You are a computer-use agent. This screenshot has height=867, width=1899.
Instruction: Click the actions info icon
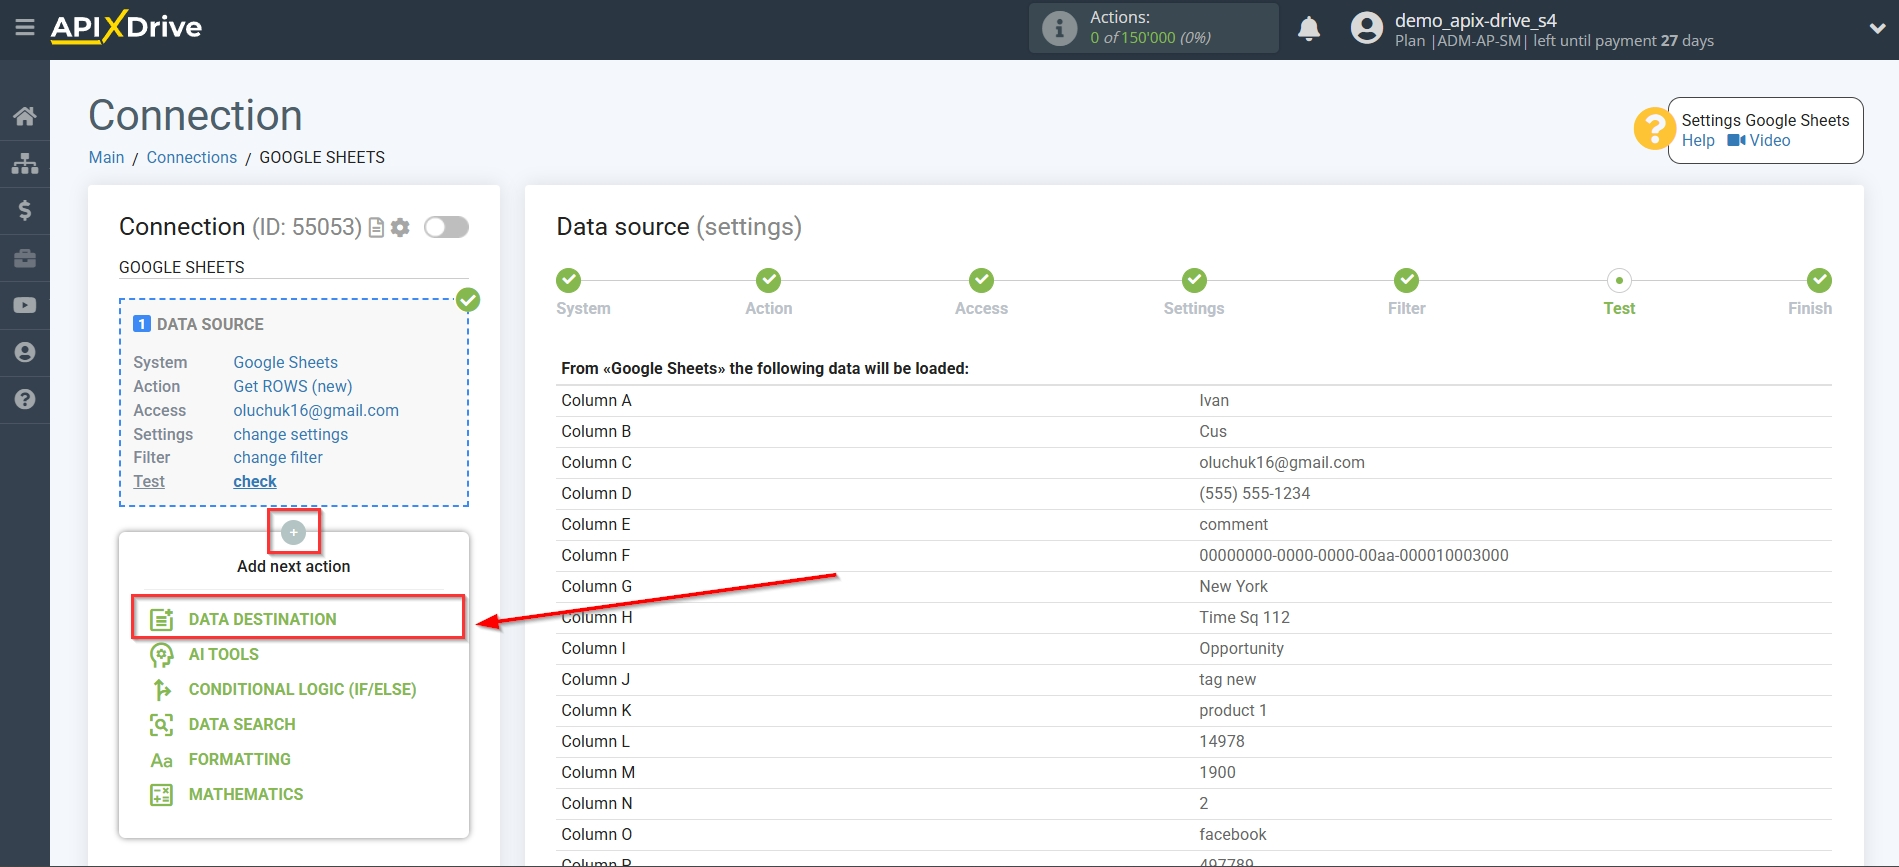(1060, 28)
